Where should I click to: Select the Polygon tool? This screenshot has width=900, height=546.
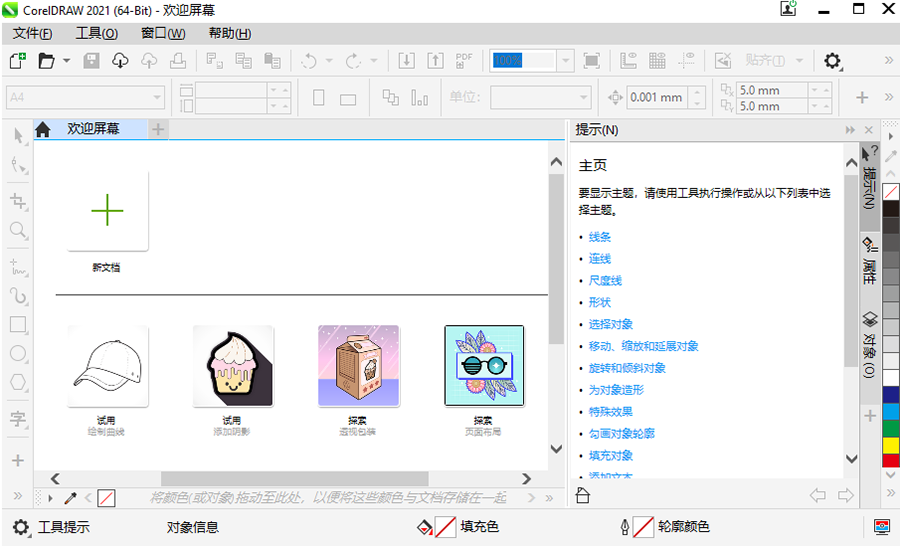pyautogui.click(x=18, y=382)
